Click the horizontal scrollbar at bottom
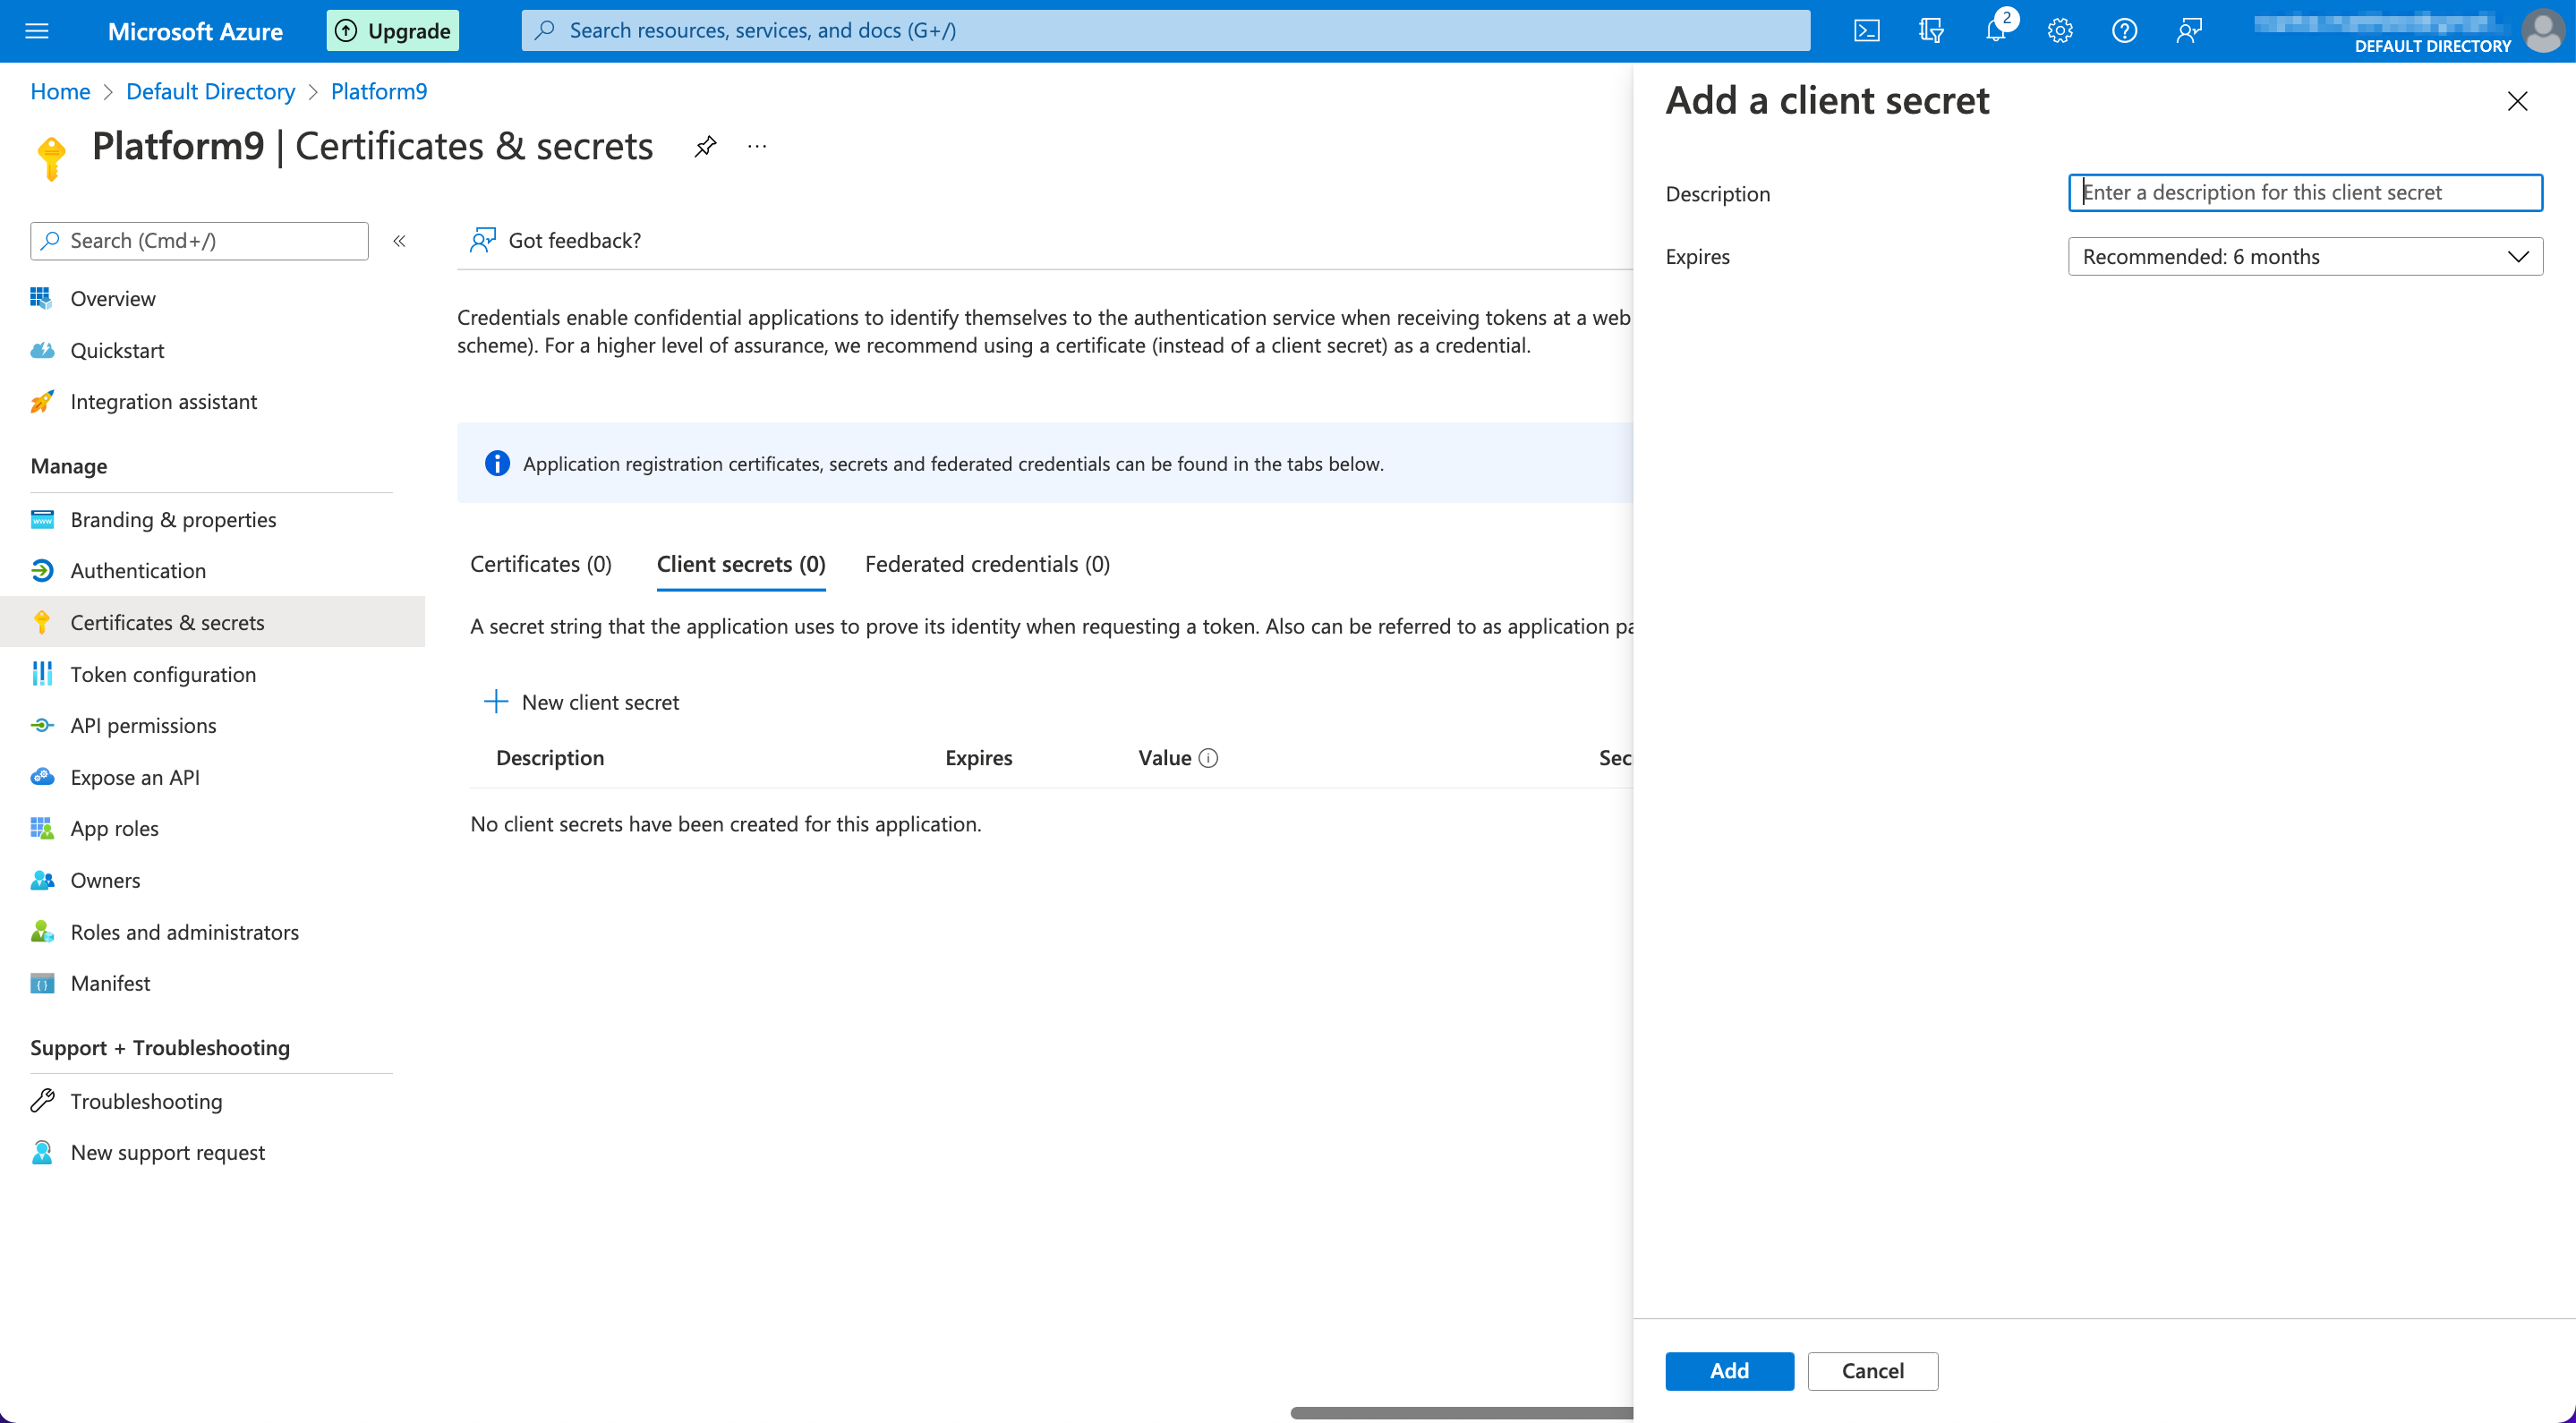 click(1460, 1413)
